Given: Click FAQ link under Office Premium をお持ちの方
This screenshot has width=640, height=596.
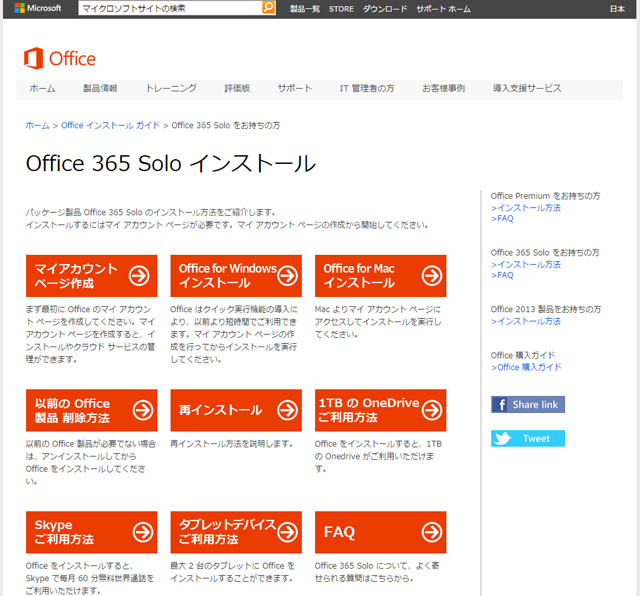Looking at the screenshot, I should [x=502, y=218].
